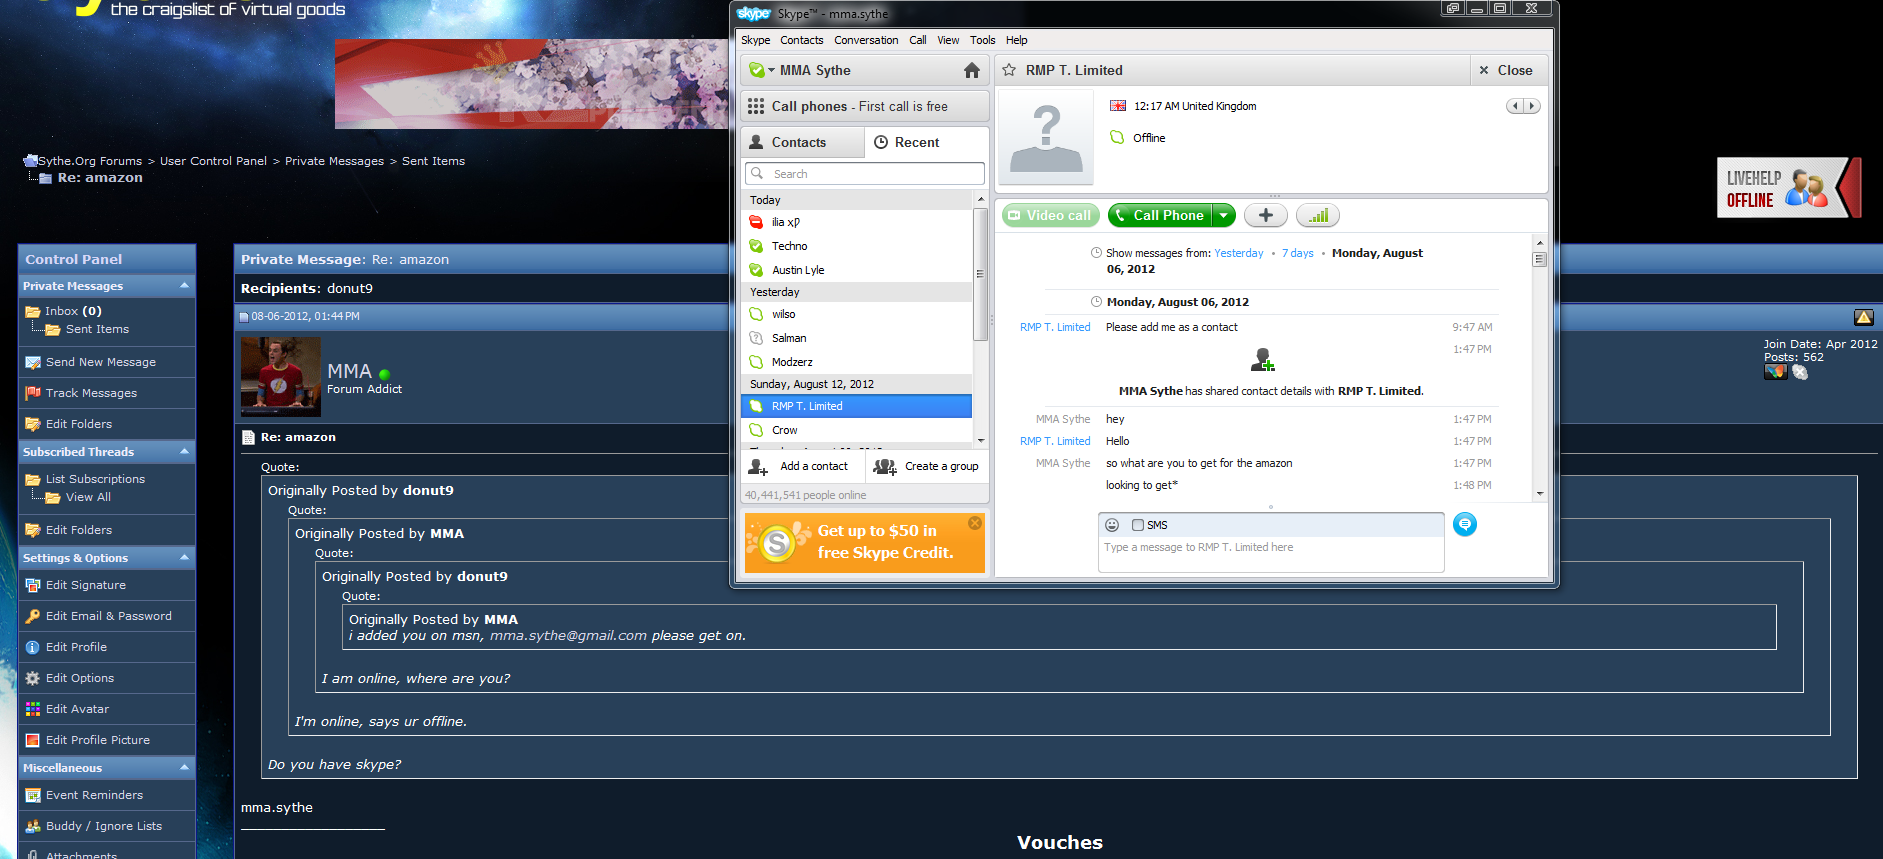Collapse the Settings & Options section
This screenshot has height=859, width=1883.
click(x=184, y=558)
